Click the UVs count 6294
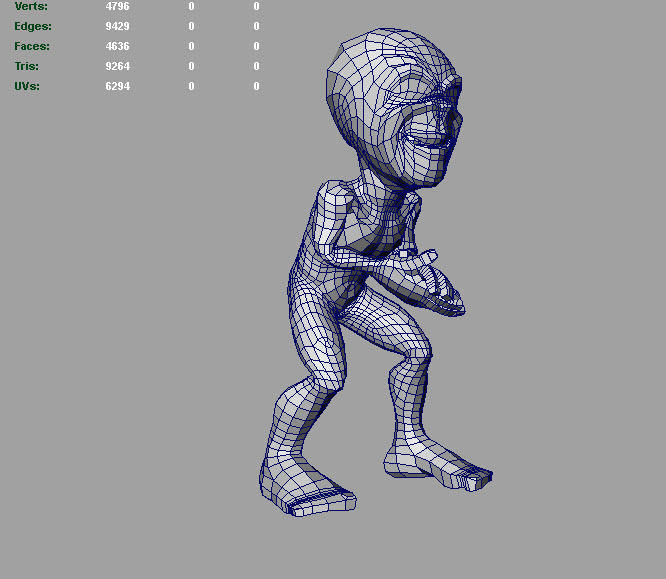 (118, 86)
